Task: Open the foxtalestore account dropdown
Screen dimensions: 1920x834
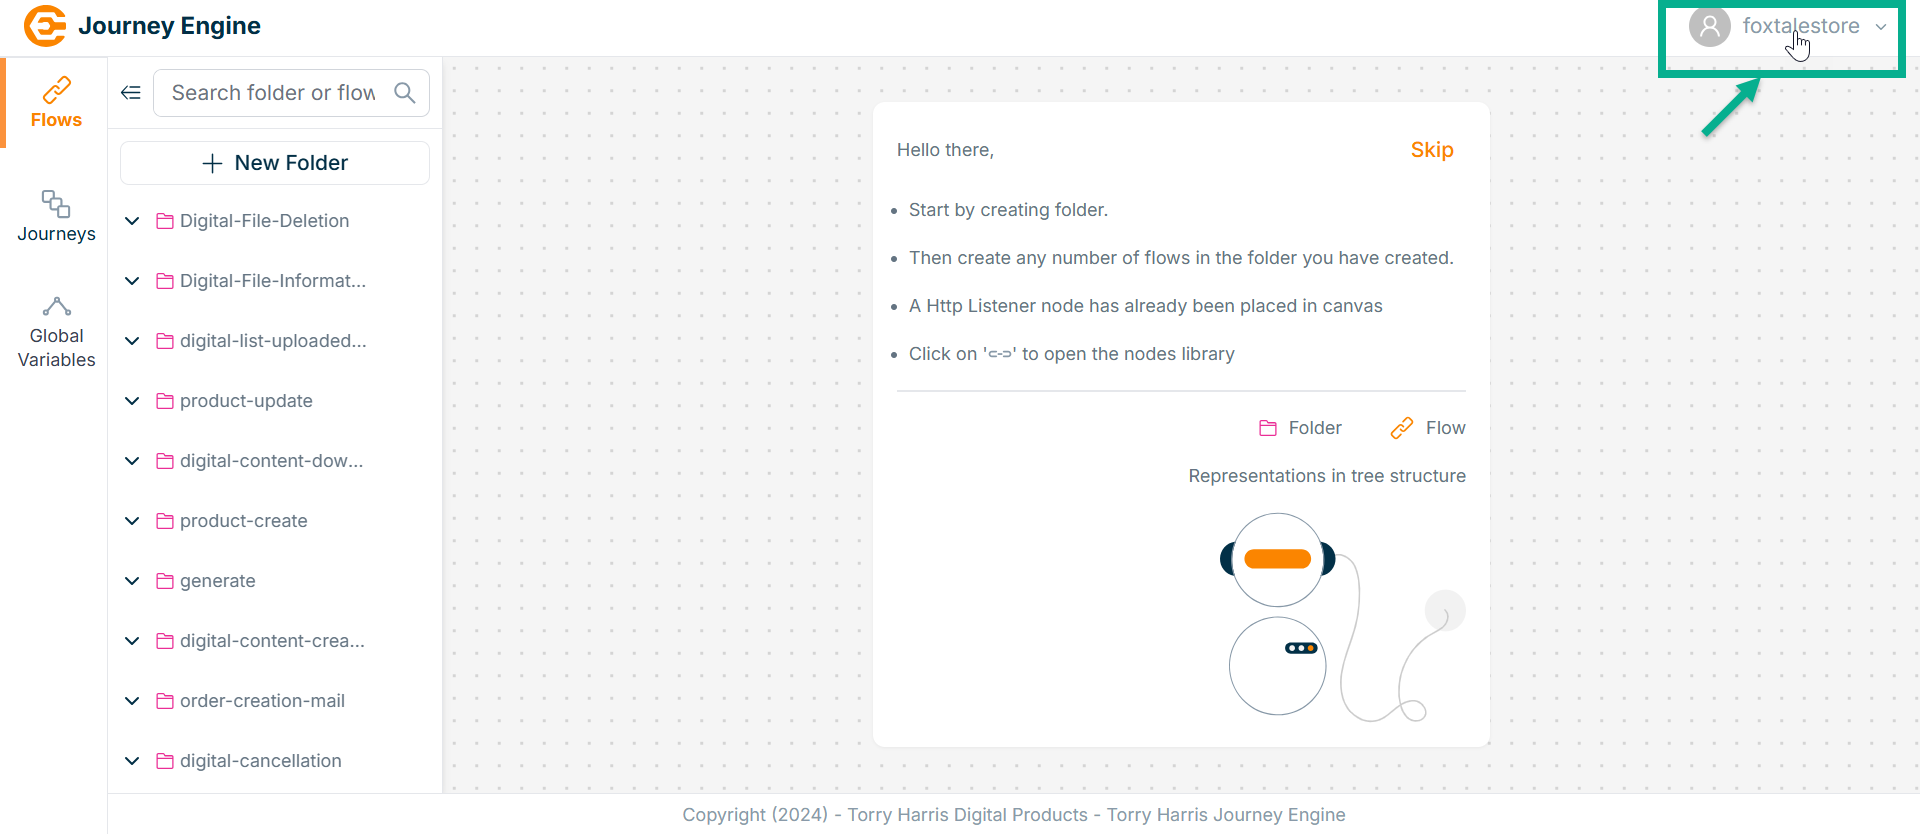Action: (x=1880, y=27)
